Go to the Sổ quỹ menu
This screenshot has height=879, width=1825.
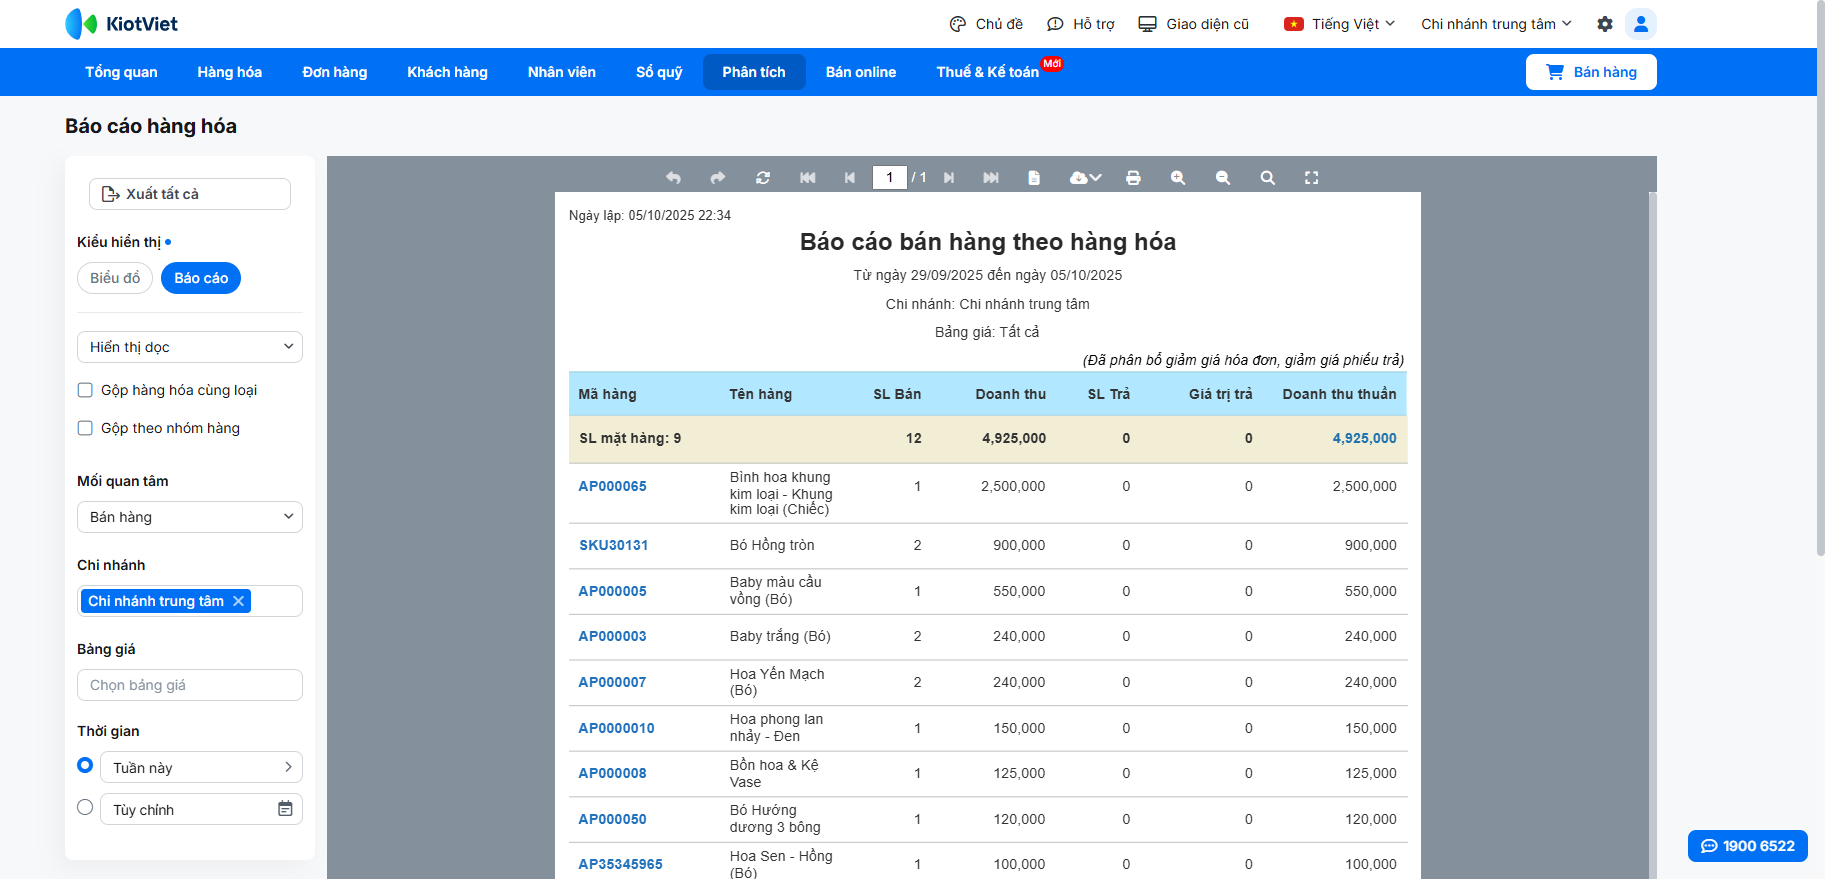click(x=659, y=72)
